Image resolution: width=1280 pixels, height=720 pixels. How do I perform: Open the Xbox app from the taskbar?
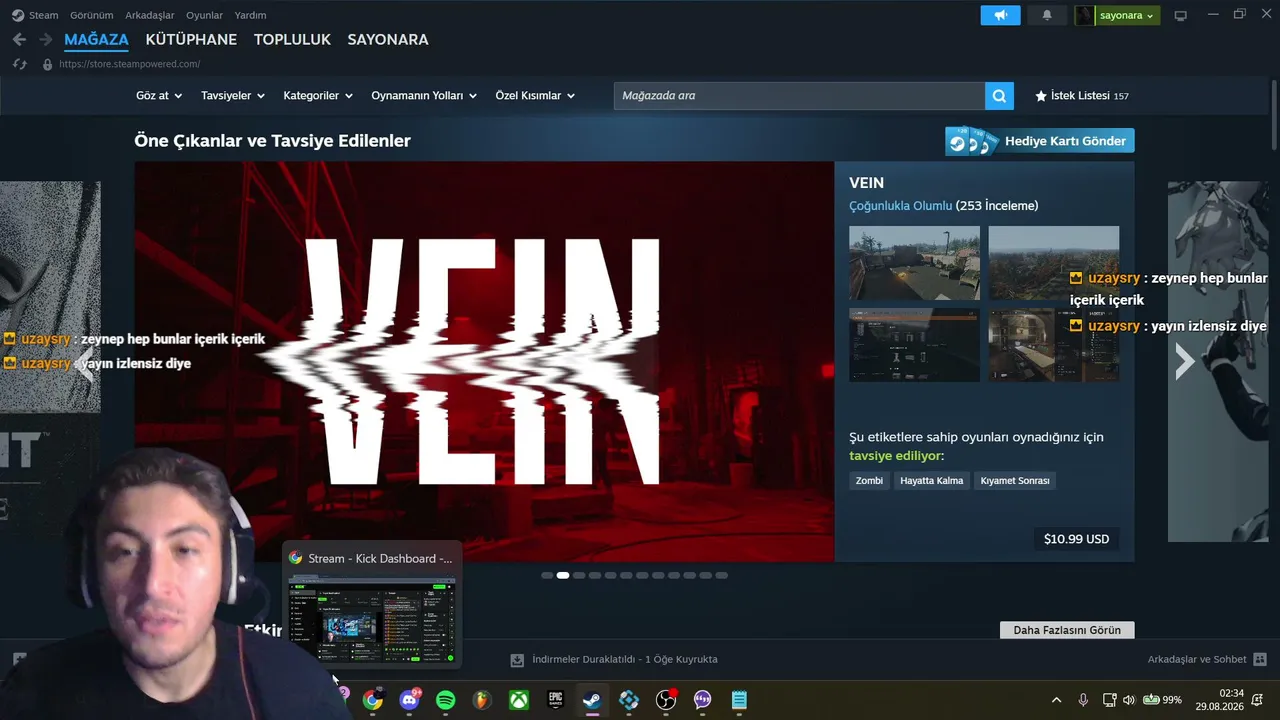pos(519,700)
